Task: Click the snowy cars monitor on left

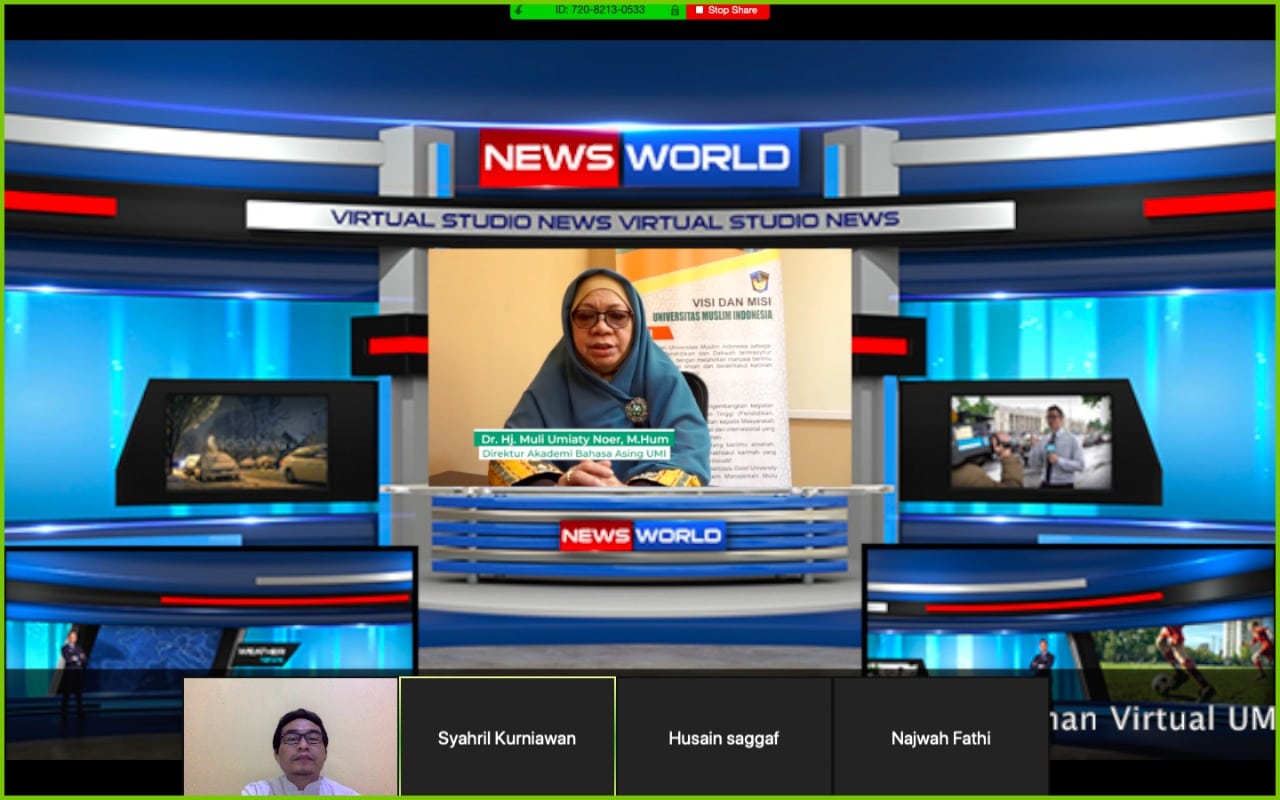Action: (247, 441)
